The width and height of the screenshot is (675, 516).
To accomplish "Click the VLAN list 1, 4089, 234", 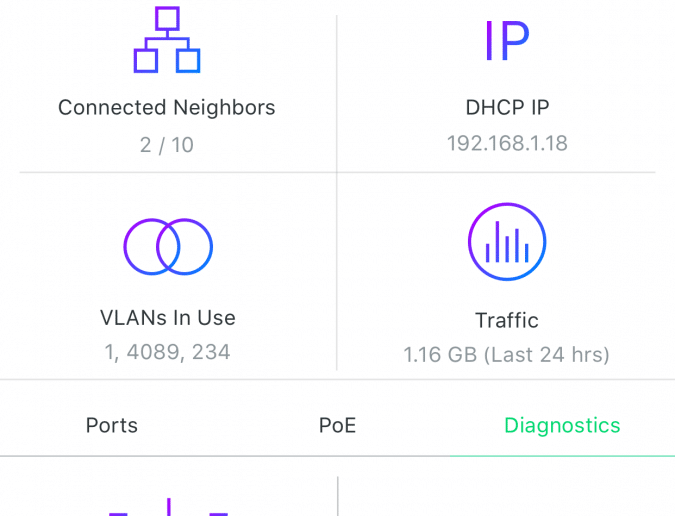I will tap(167, 352).
